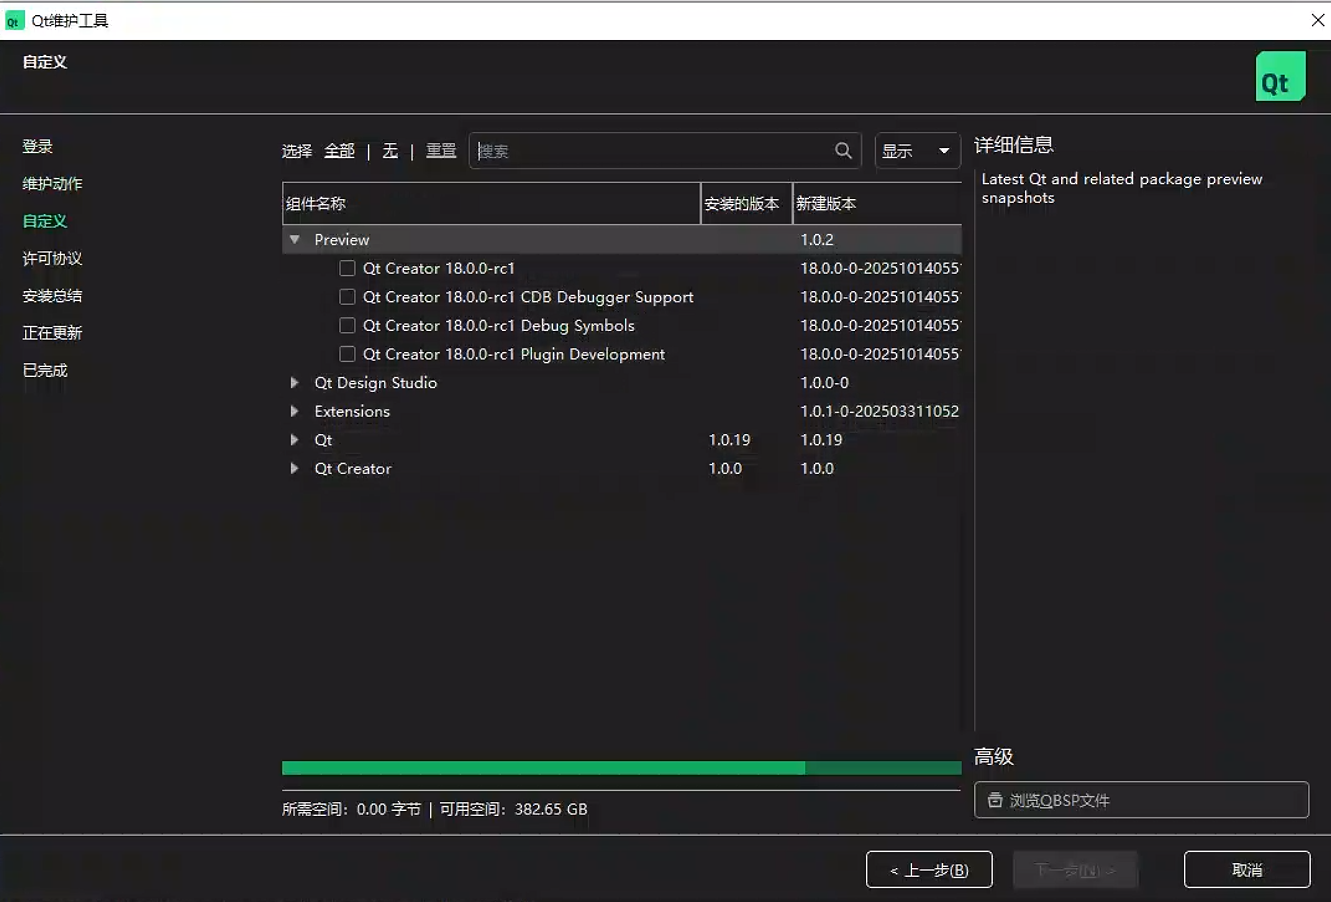Click the 可用空间: 382.65 GB text
Viewport: 1331px width, 902px height.
[514, 809]
